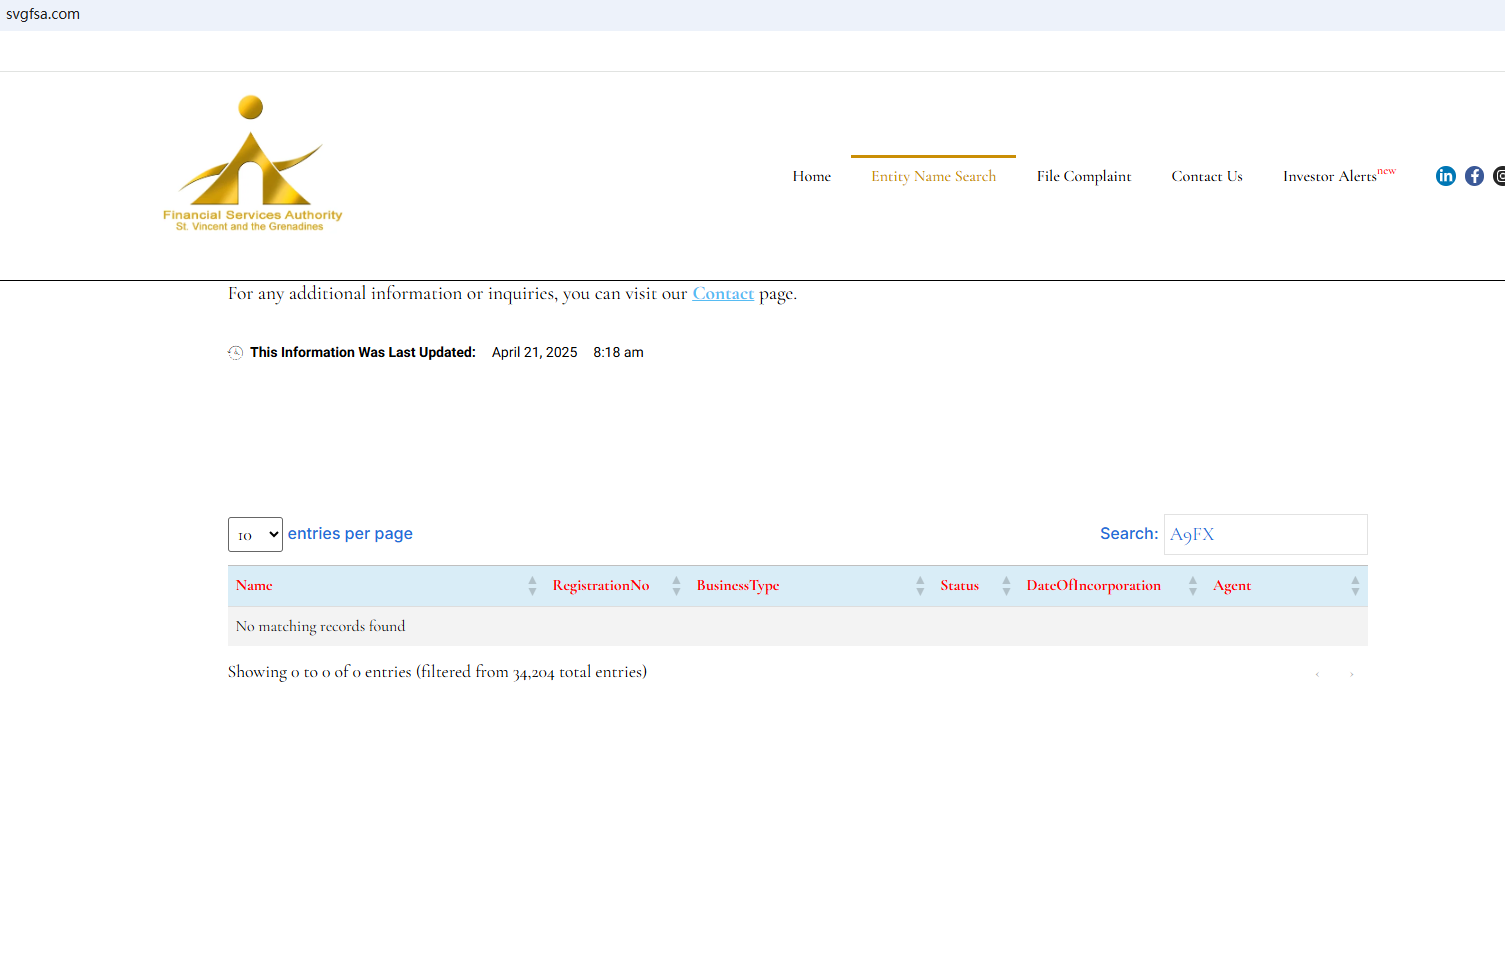The width and height of the screenshot is (1505, 978).
Task: Sort by BusinessType column arrows
Action: tap(920, 586)
